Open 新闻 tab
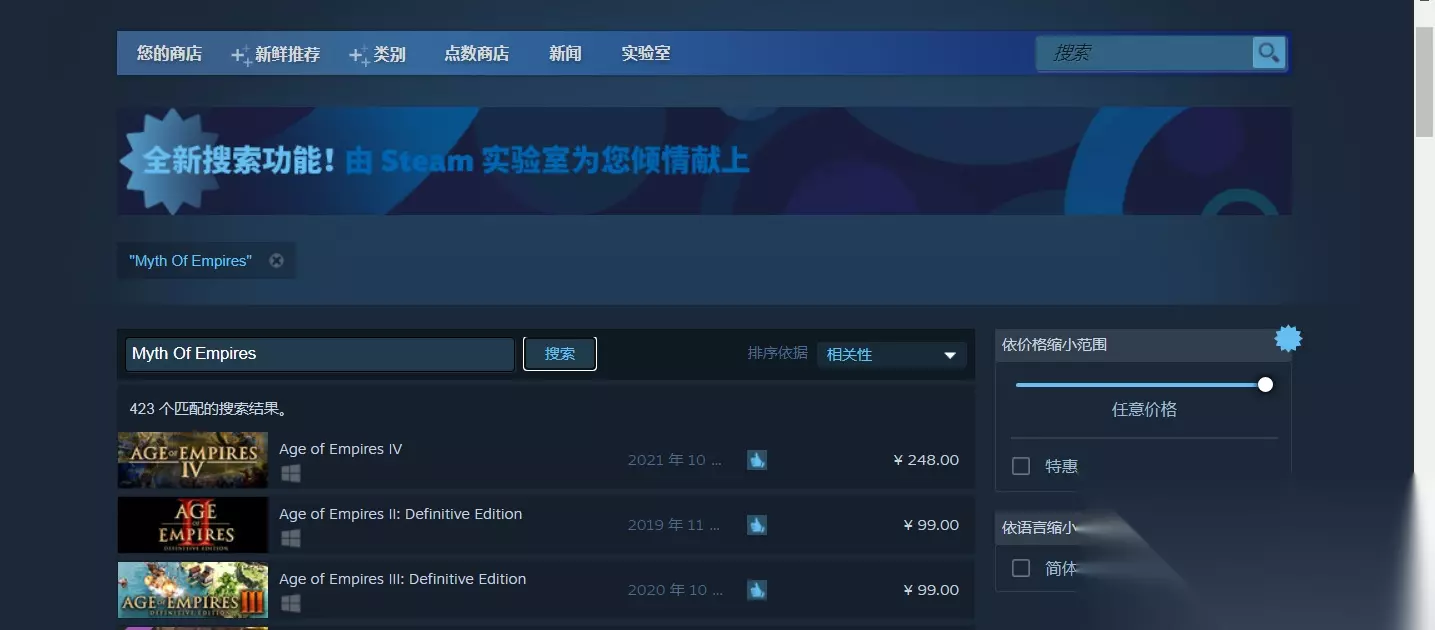Viewport: 1435px width, 630px height. tap(565, 54)
